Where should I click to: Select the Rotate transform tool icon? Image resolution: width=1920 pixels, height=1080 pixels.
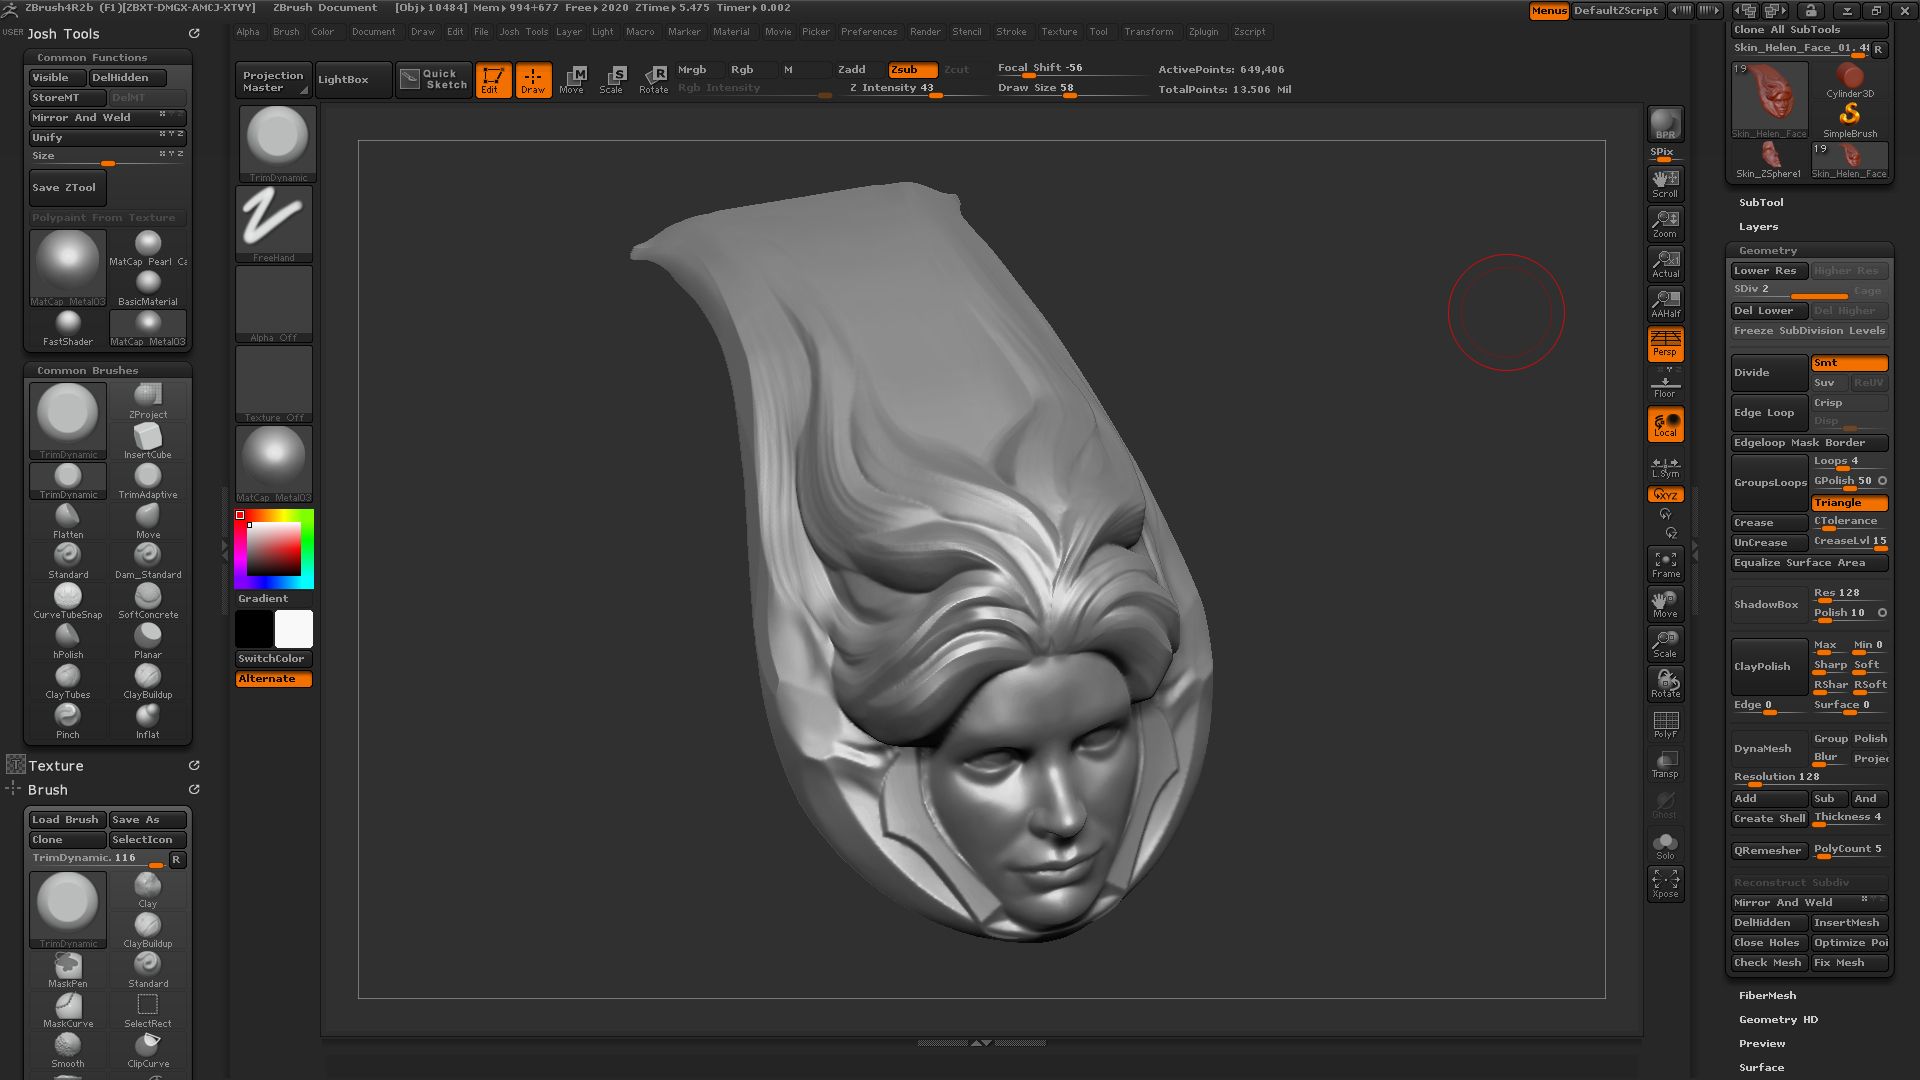click(654, 80)
